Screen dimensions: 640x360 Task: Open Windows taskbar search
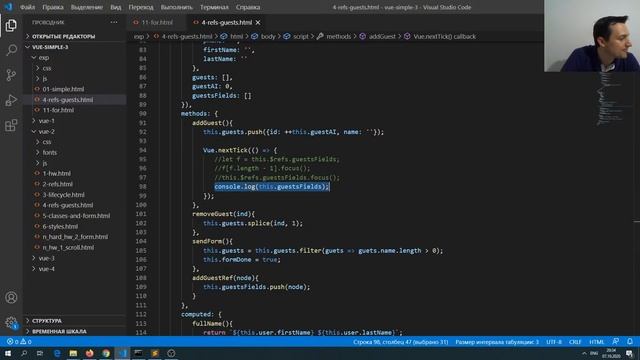pos(24,353)
